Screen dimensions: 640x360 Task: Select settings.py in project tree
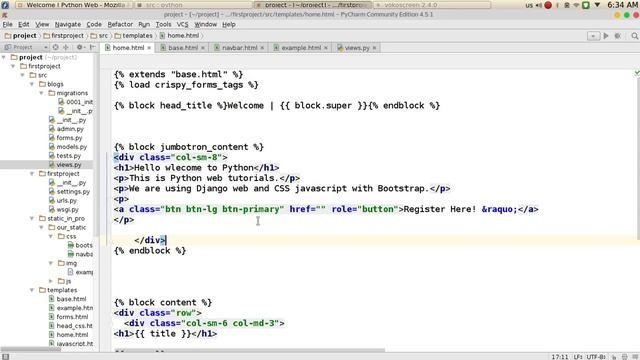(x=73, y=191)
